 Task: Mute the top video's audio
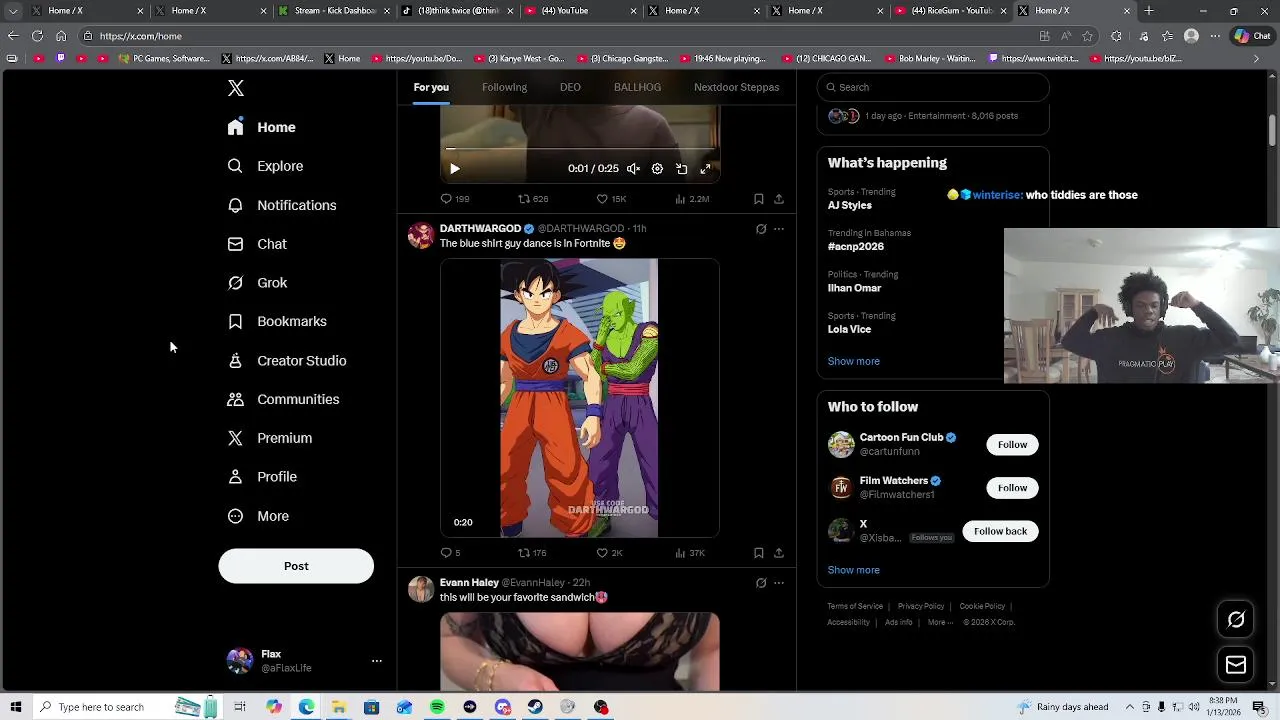633,169
